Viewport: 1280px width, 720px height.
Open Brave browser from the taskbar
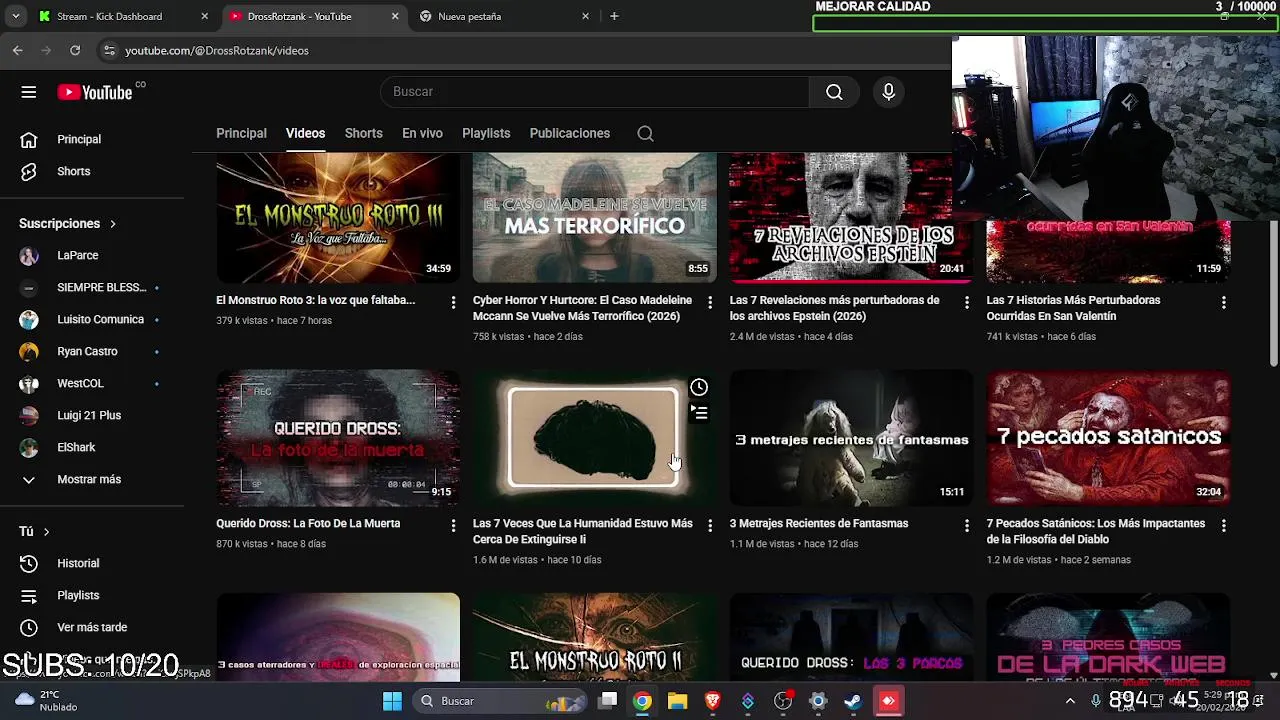point(712,701)
